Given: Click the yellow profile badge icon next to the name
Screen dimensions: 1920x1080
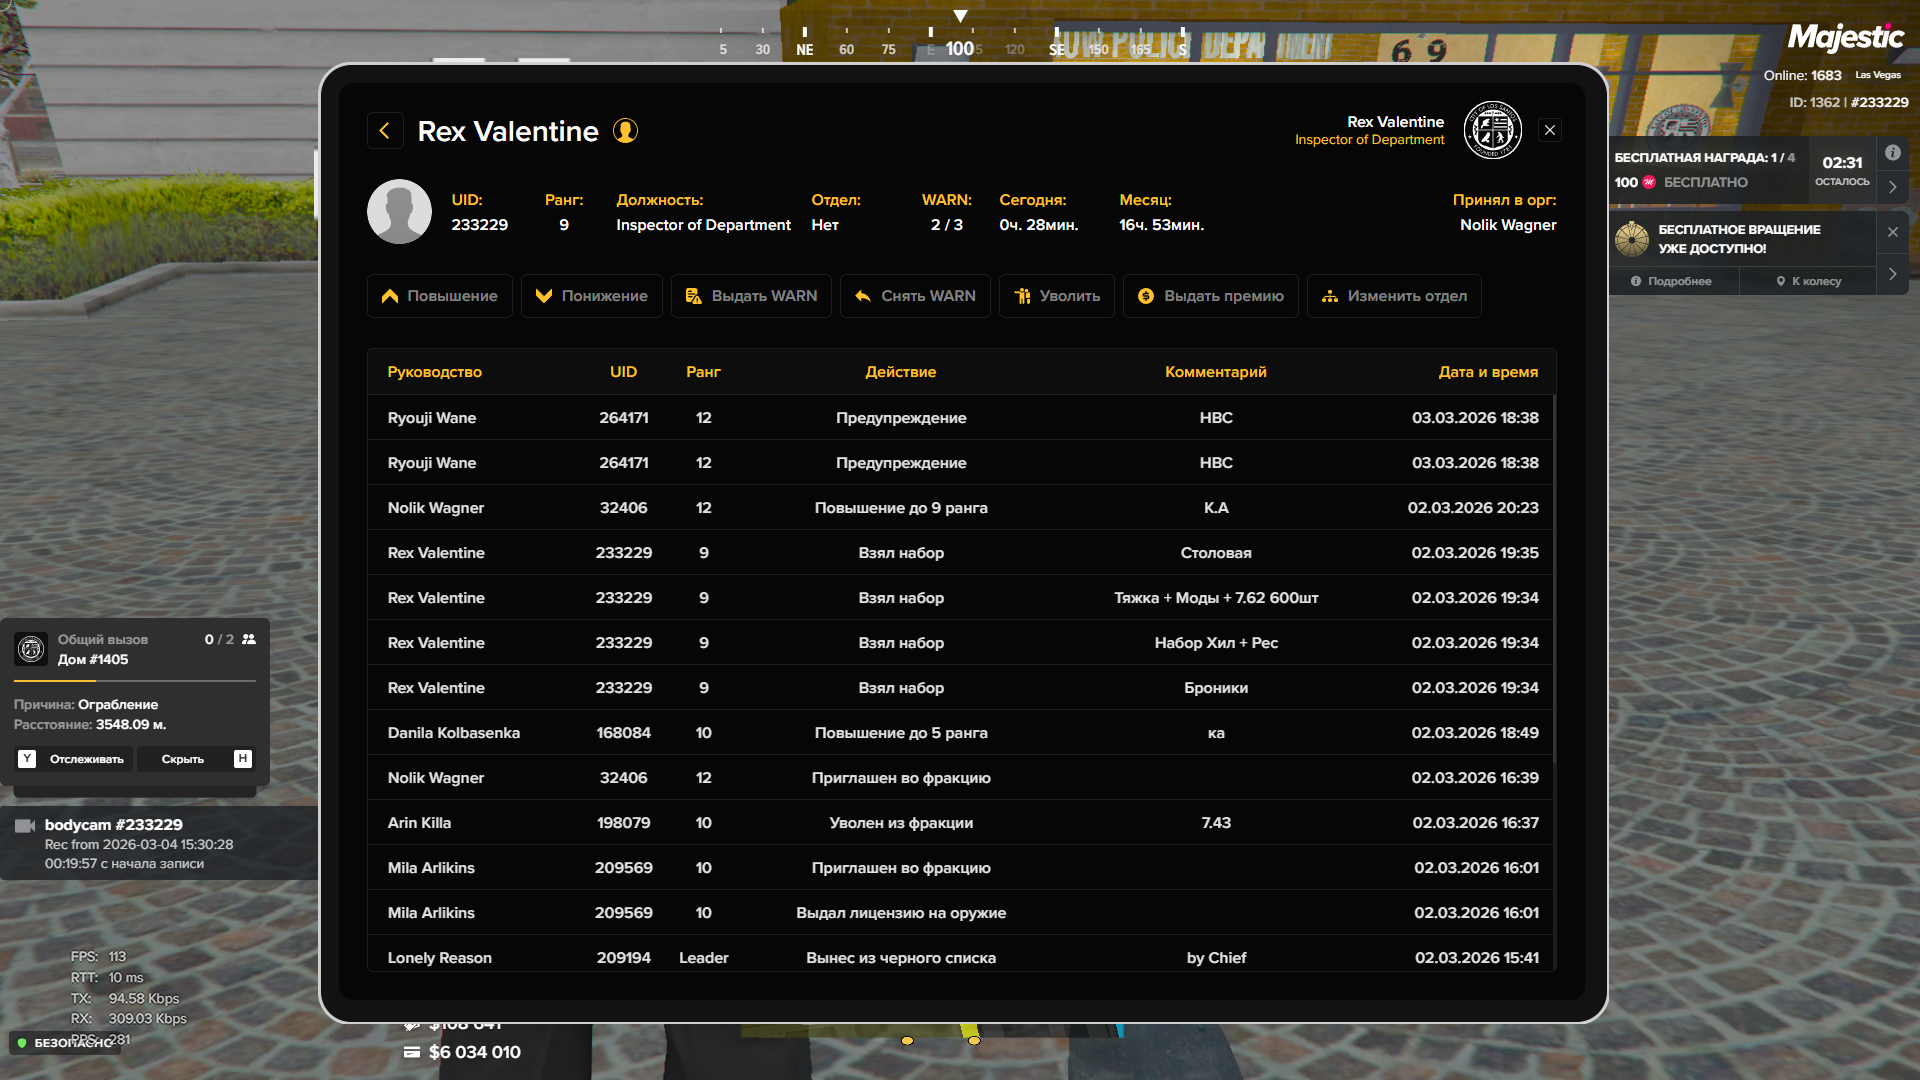Looking at the screenshot, I should click(625, 131).
